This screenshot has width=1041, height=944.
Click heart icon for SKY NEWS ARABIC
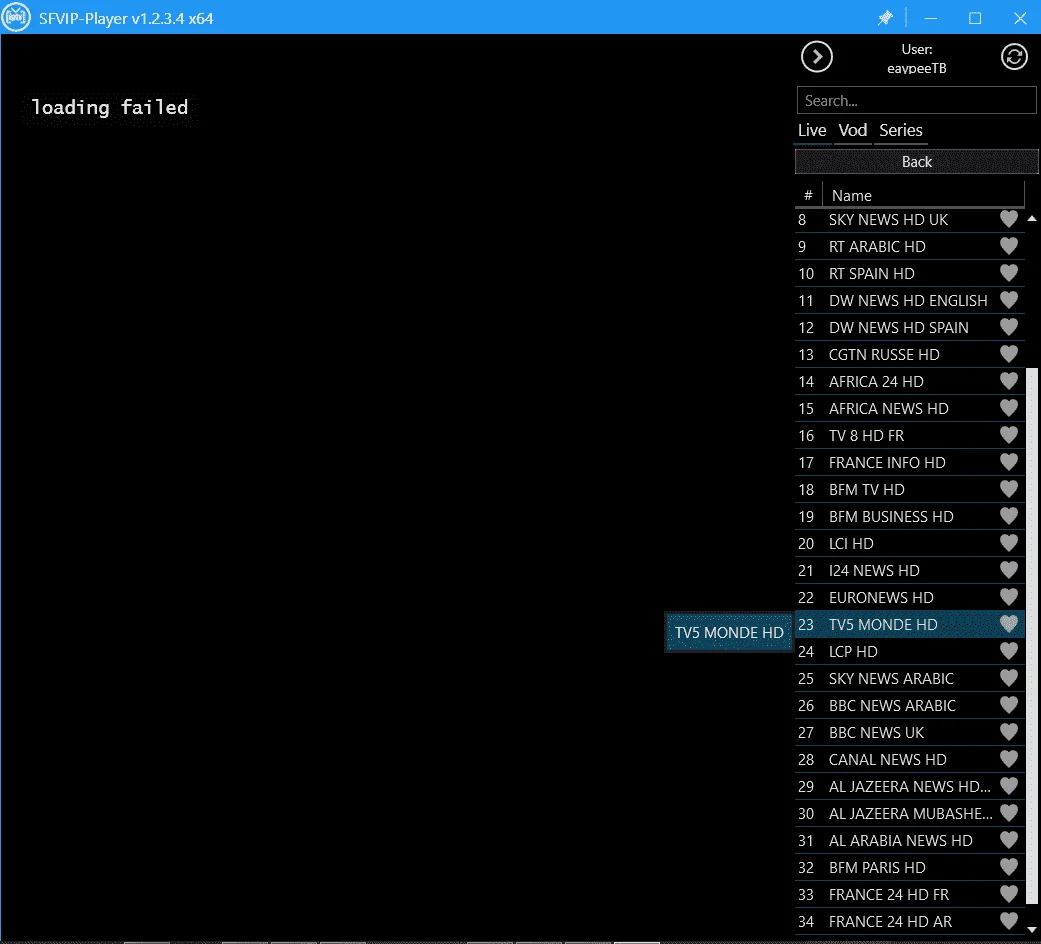click(1008, 678)
